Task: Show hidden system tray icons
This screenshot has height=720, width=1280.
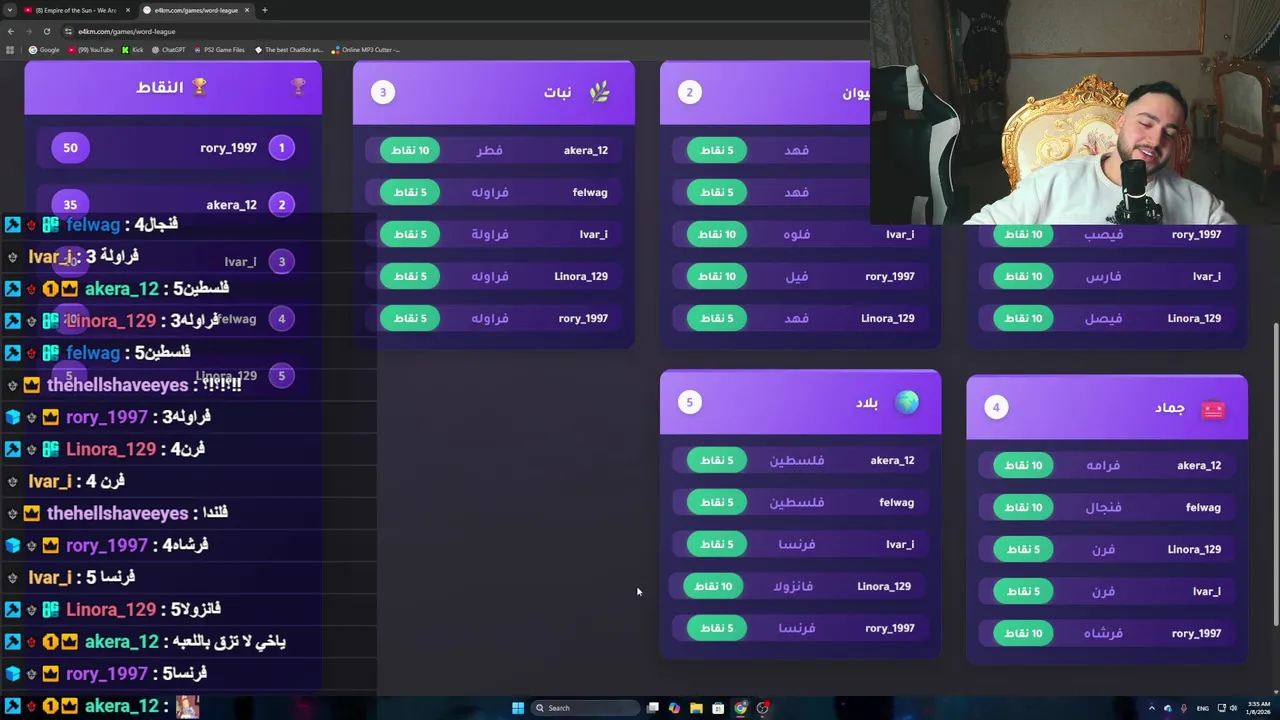Action: pos(1151,708)
